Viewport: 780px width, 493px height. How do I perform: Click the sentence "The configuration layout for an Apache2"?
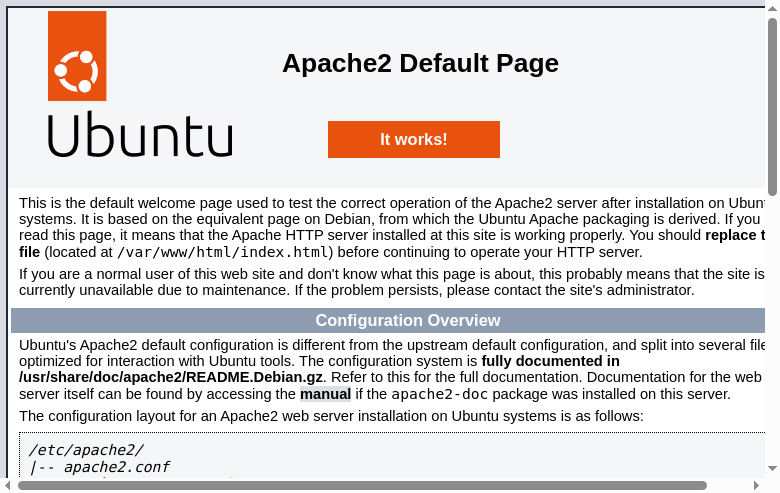point(331,416)
